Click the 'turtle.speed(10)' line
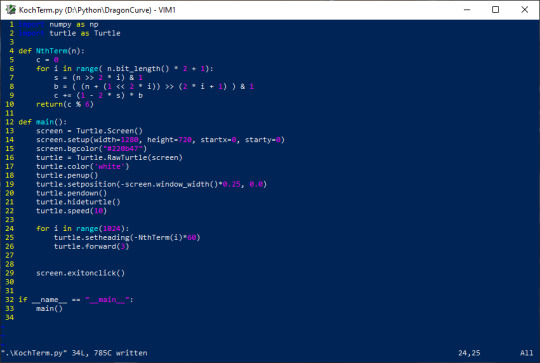The height and width of the screenshot is (363, 540). (71, 211)
